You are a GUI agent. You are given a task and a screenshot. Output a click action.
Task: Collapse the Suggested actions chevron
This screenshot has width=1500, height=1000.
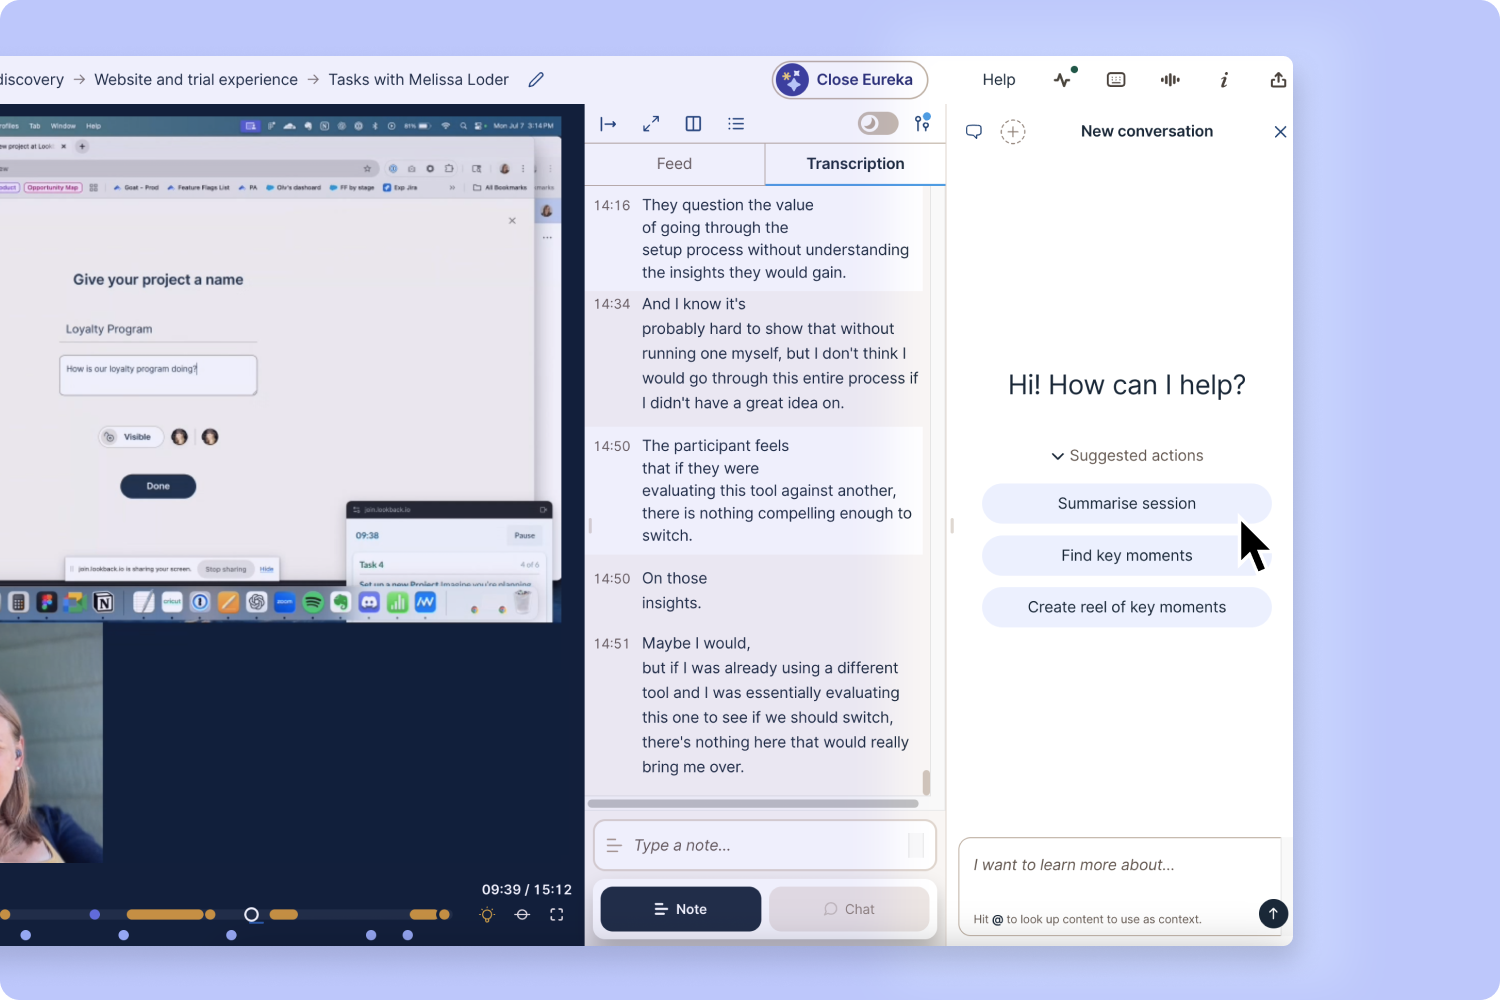[x=1057, y=456]
